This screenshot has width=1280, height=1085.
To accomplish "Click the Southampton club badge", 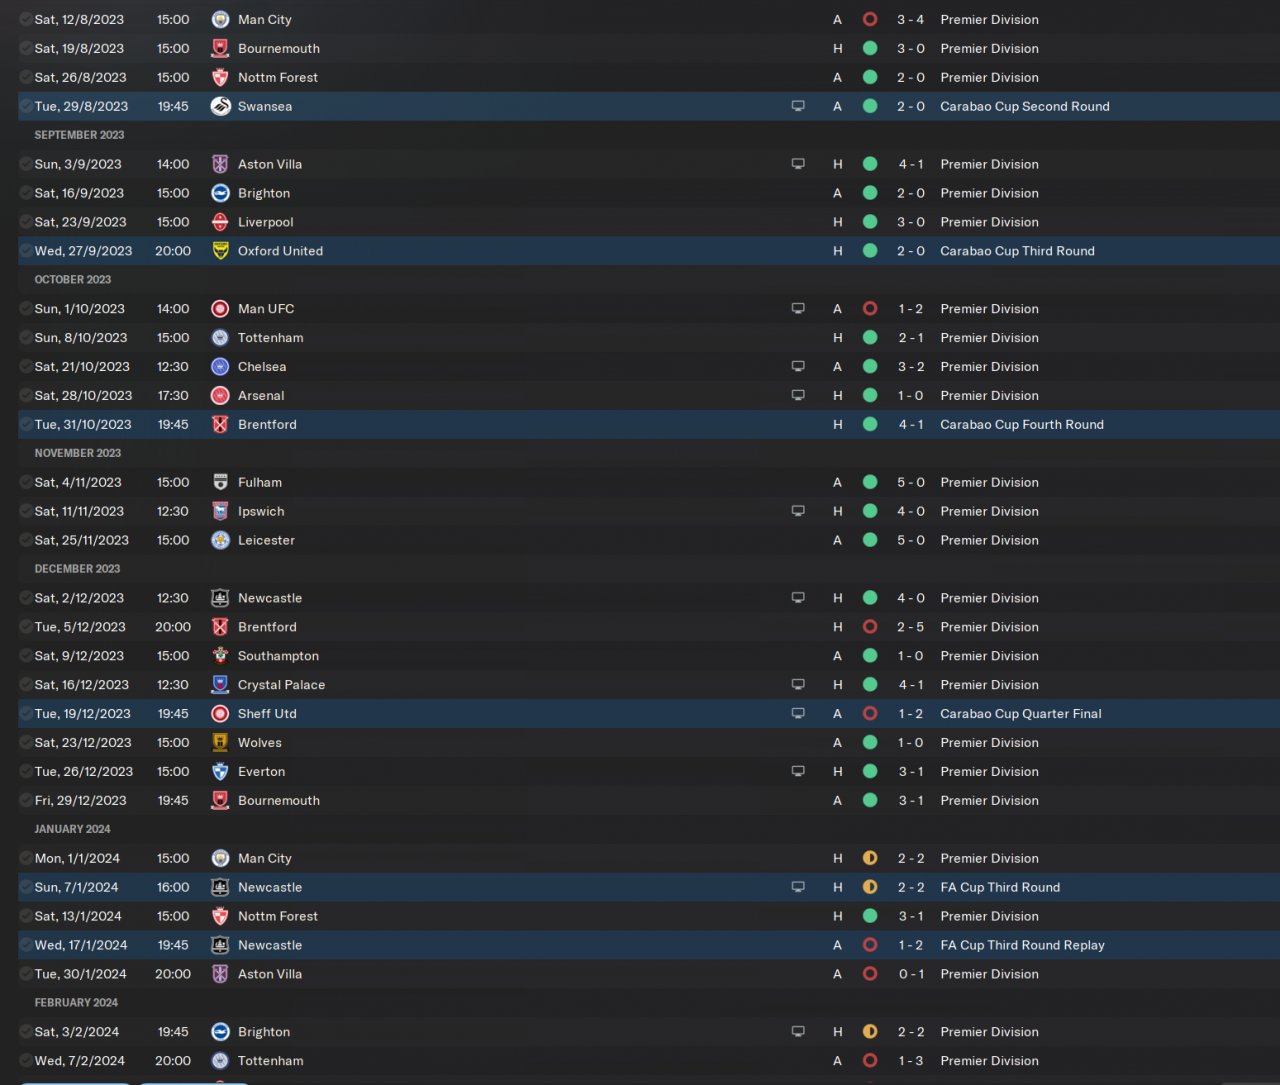I will (x=221, y=656).
